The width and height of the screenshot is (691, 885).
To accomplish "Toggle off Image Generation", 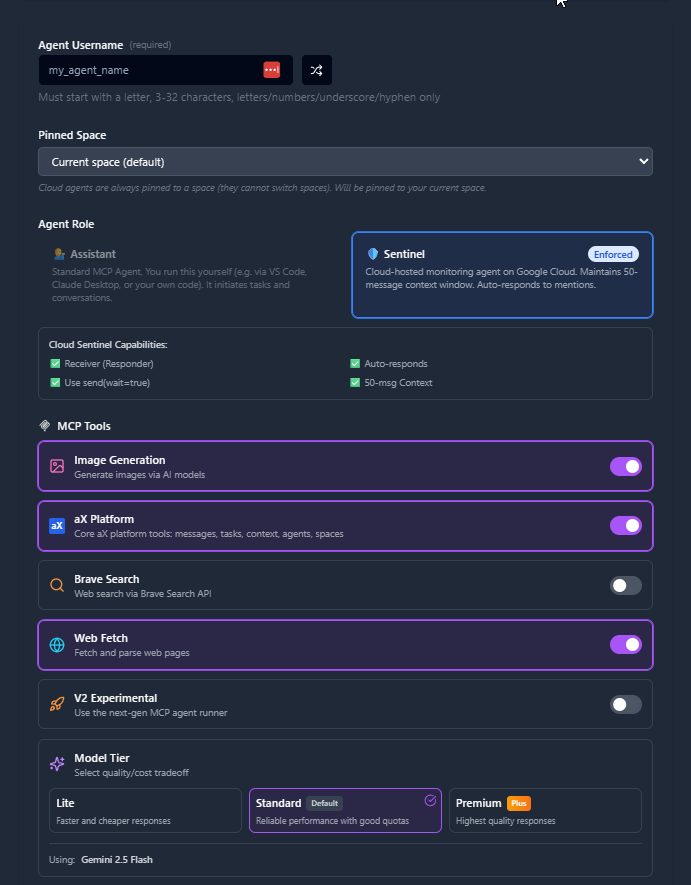I will (x=625, y=466).
